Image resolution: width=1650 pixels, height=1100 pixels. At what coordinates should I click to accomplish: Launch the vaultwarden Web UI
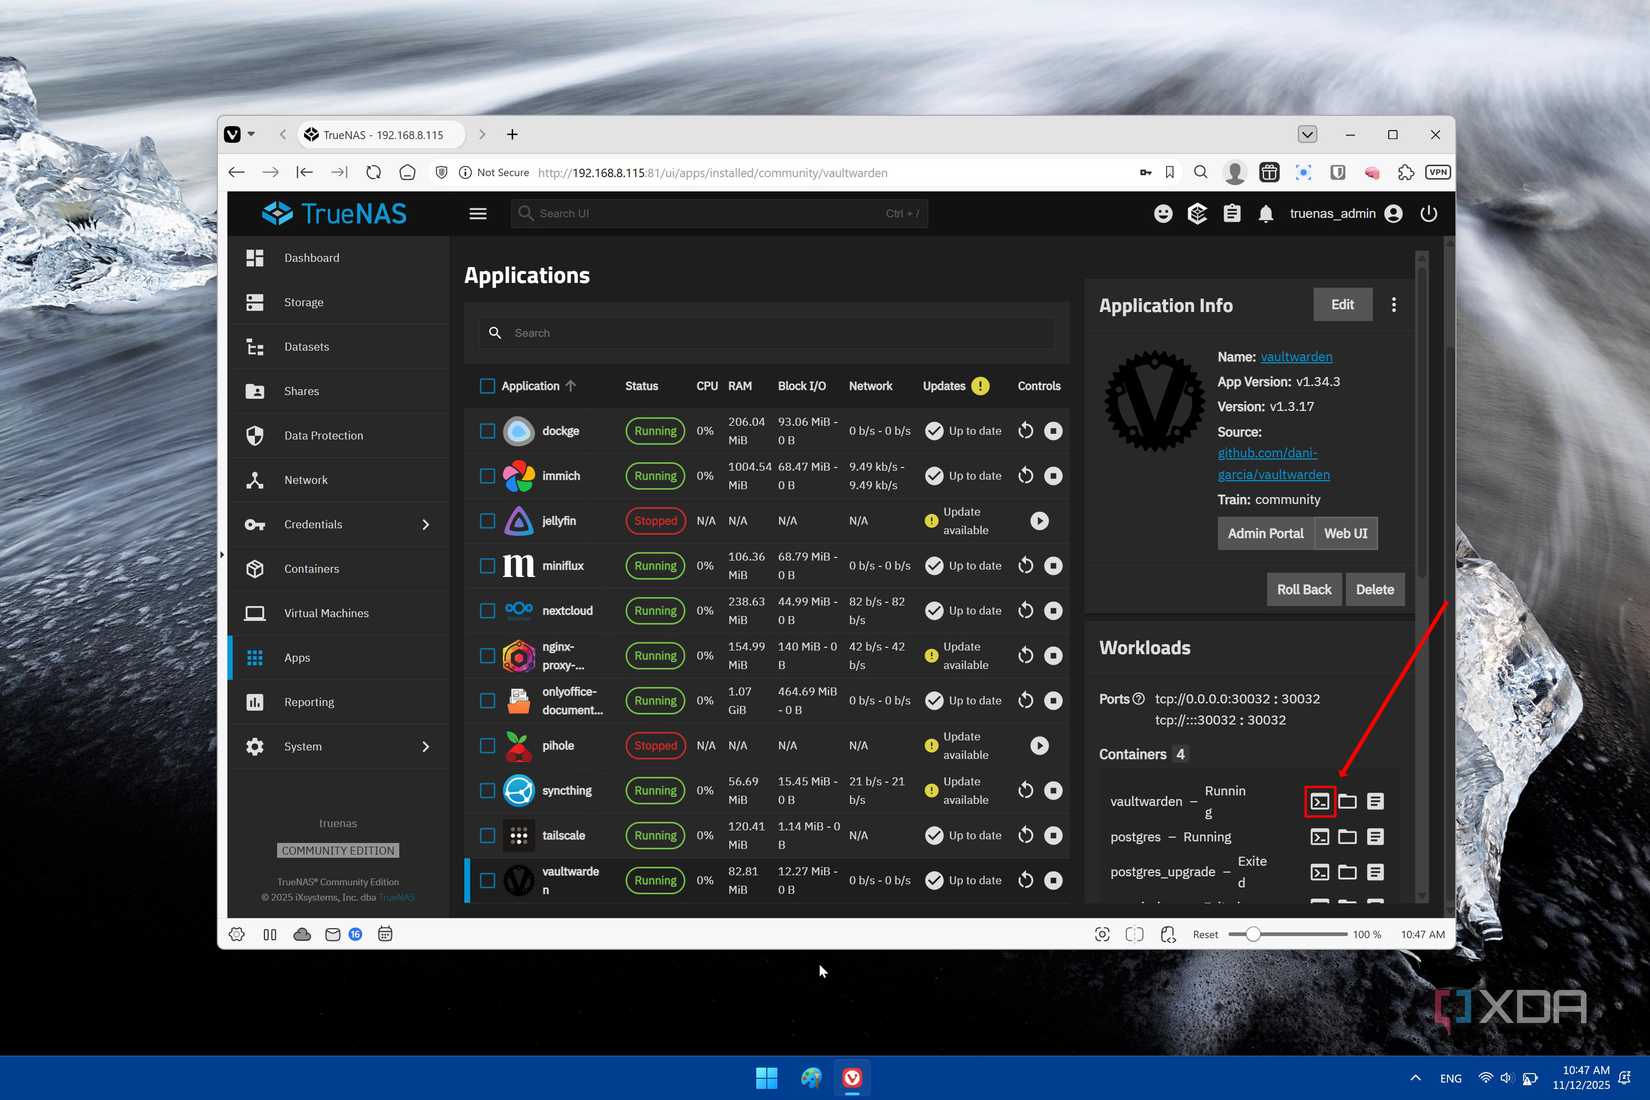tap(1346, 534)
